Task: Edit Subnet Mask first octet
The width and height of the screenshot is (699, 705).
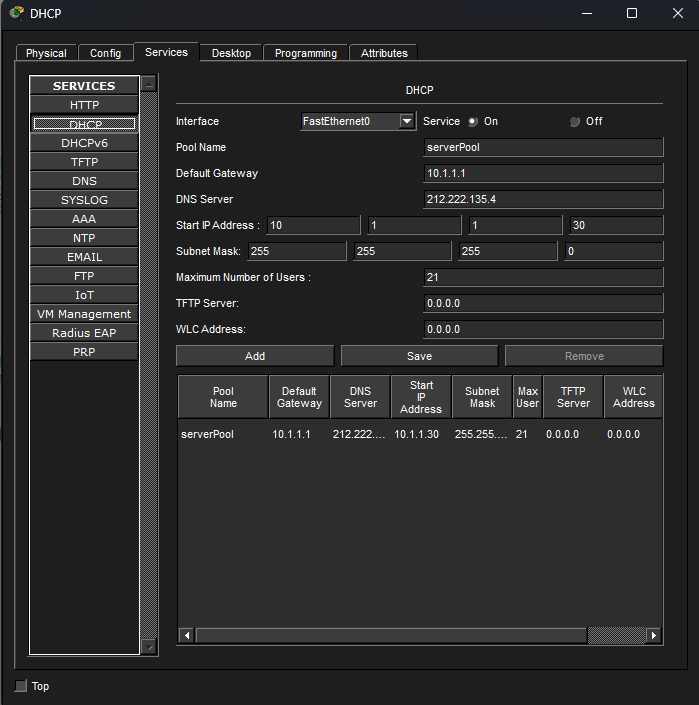Action: pyautogui.click(x=297, y=251)
